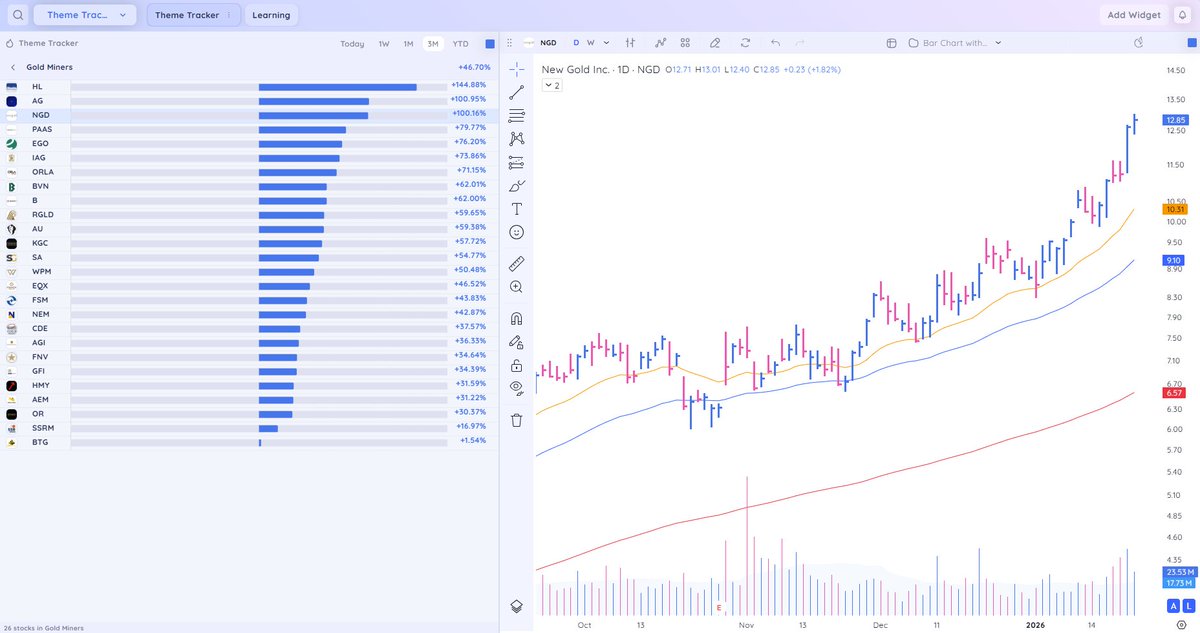Select the BTG stock row
1200x633 pixels.
click(248, 442)
